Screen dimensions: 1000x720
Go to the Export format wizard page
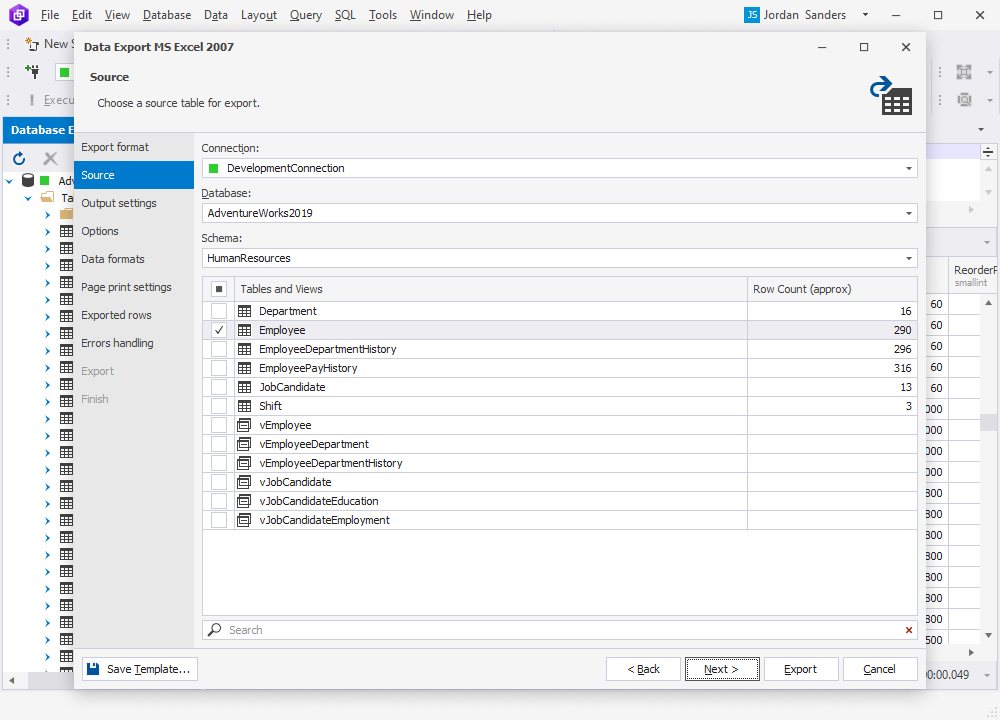[x=134, y=147]
